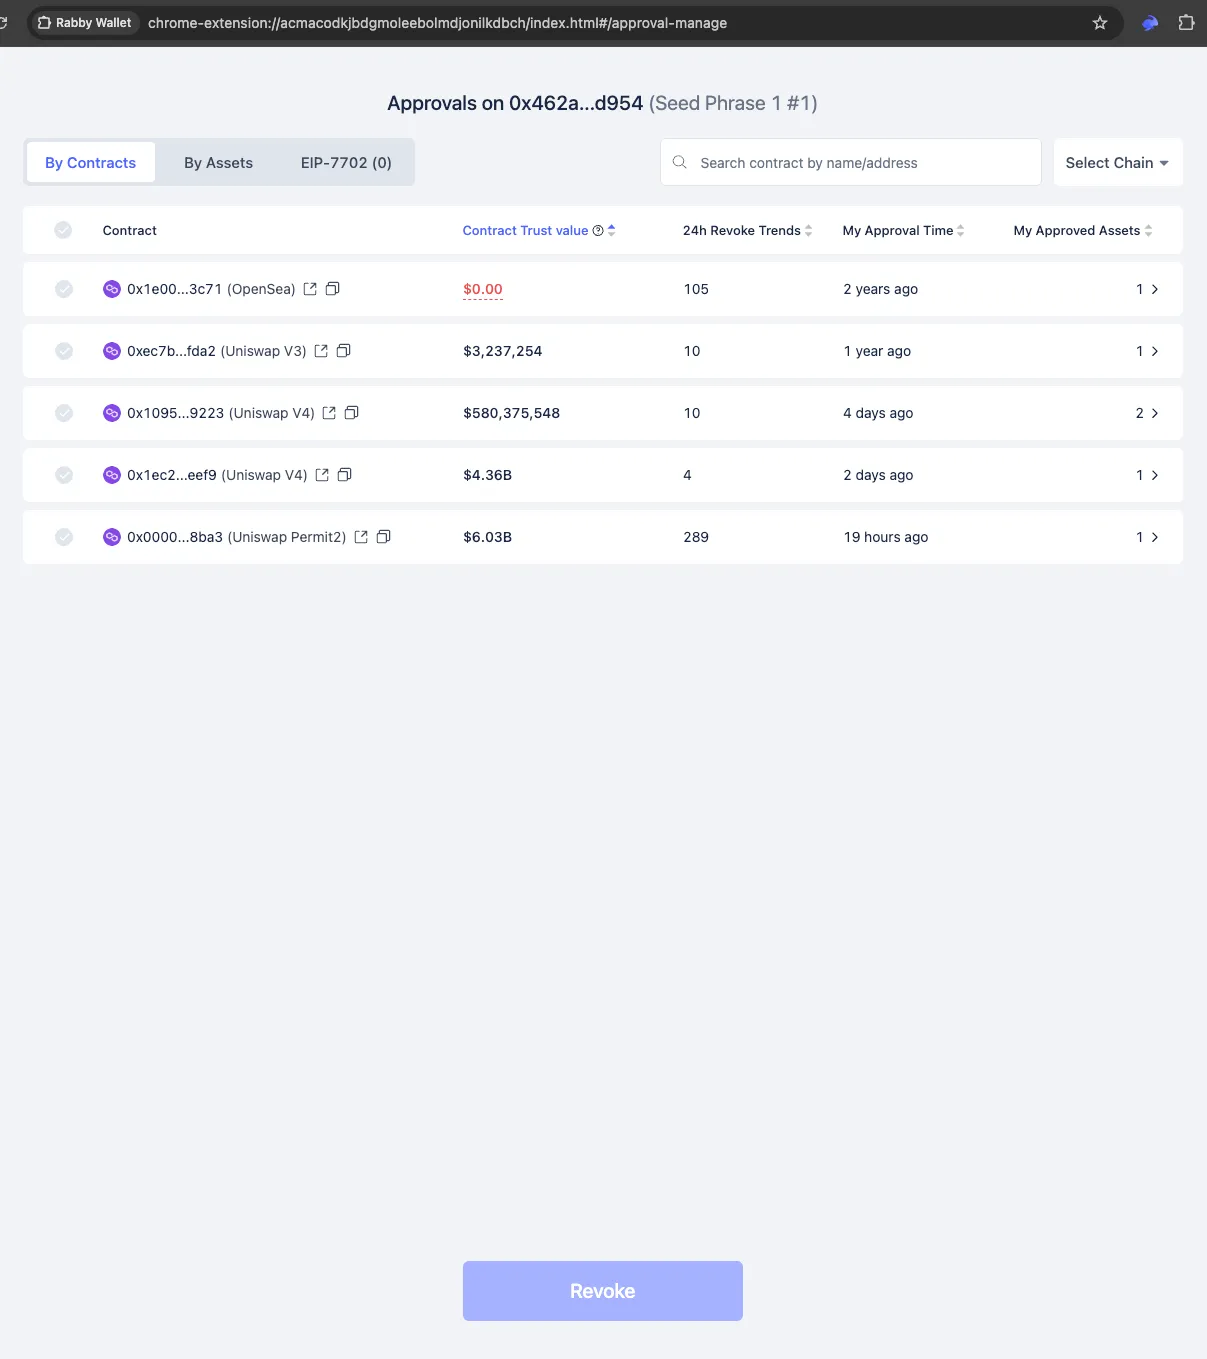Copy the OpenSea contract address
Screen dimensions: 1207x1359
coord(332,288)
